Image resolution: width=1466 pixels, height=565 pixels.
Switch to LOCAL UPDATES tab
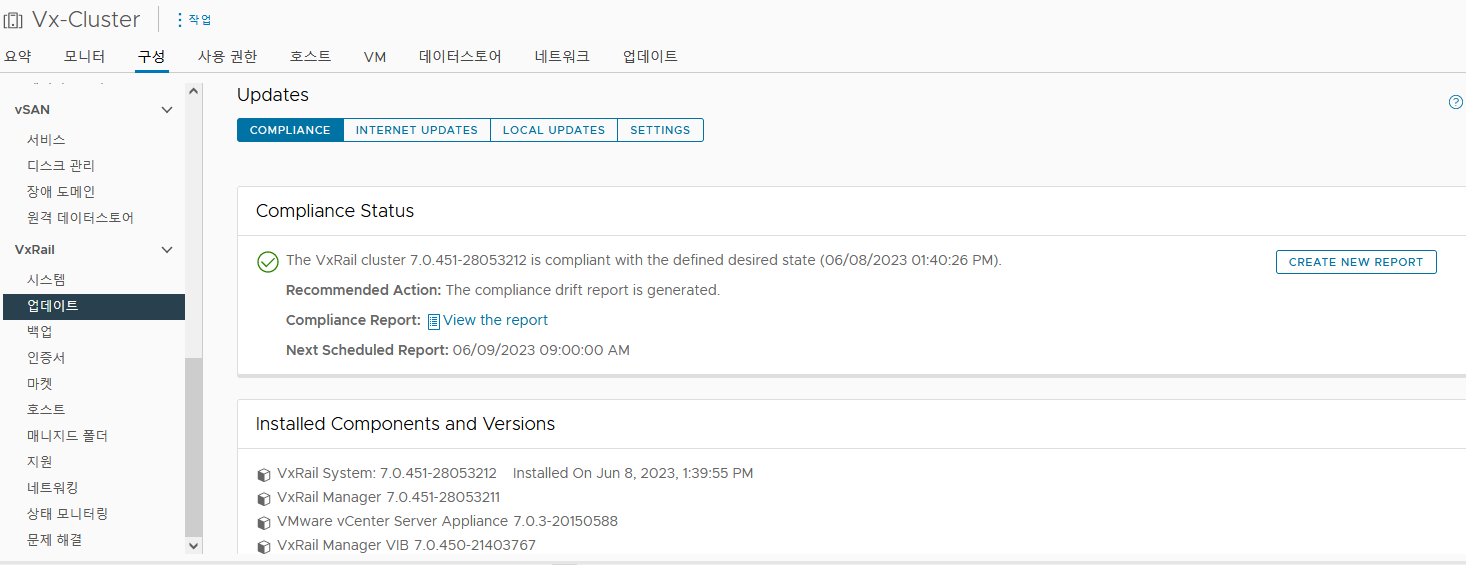click(554, 130)
